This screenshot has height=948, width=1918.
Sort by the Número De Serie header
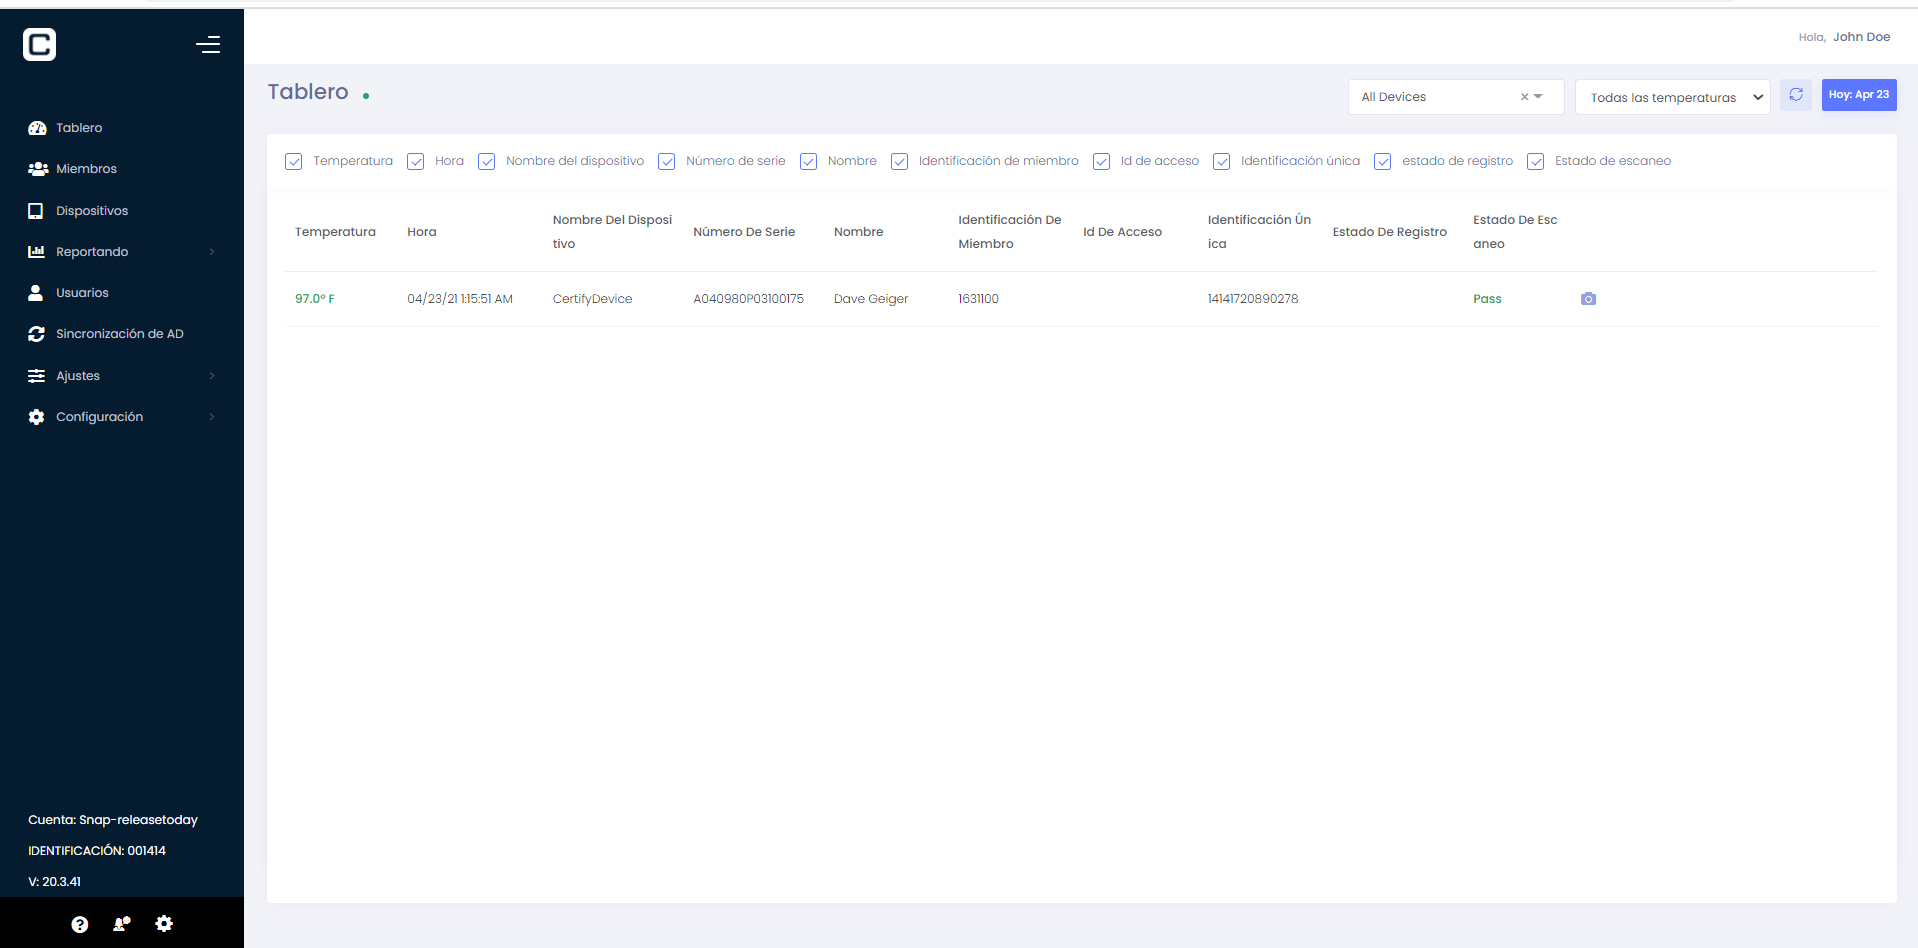point(744,232)
